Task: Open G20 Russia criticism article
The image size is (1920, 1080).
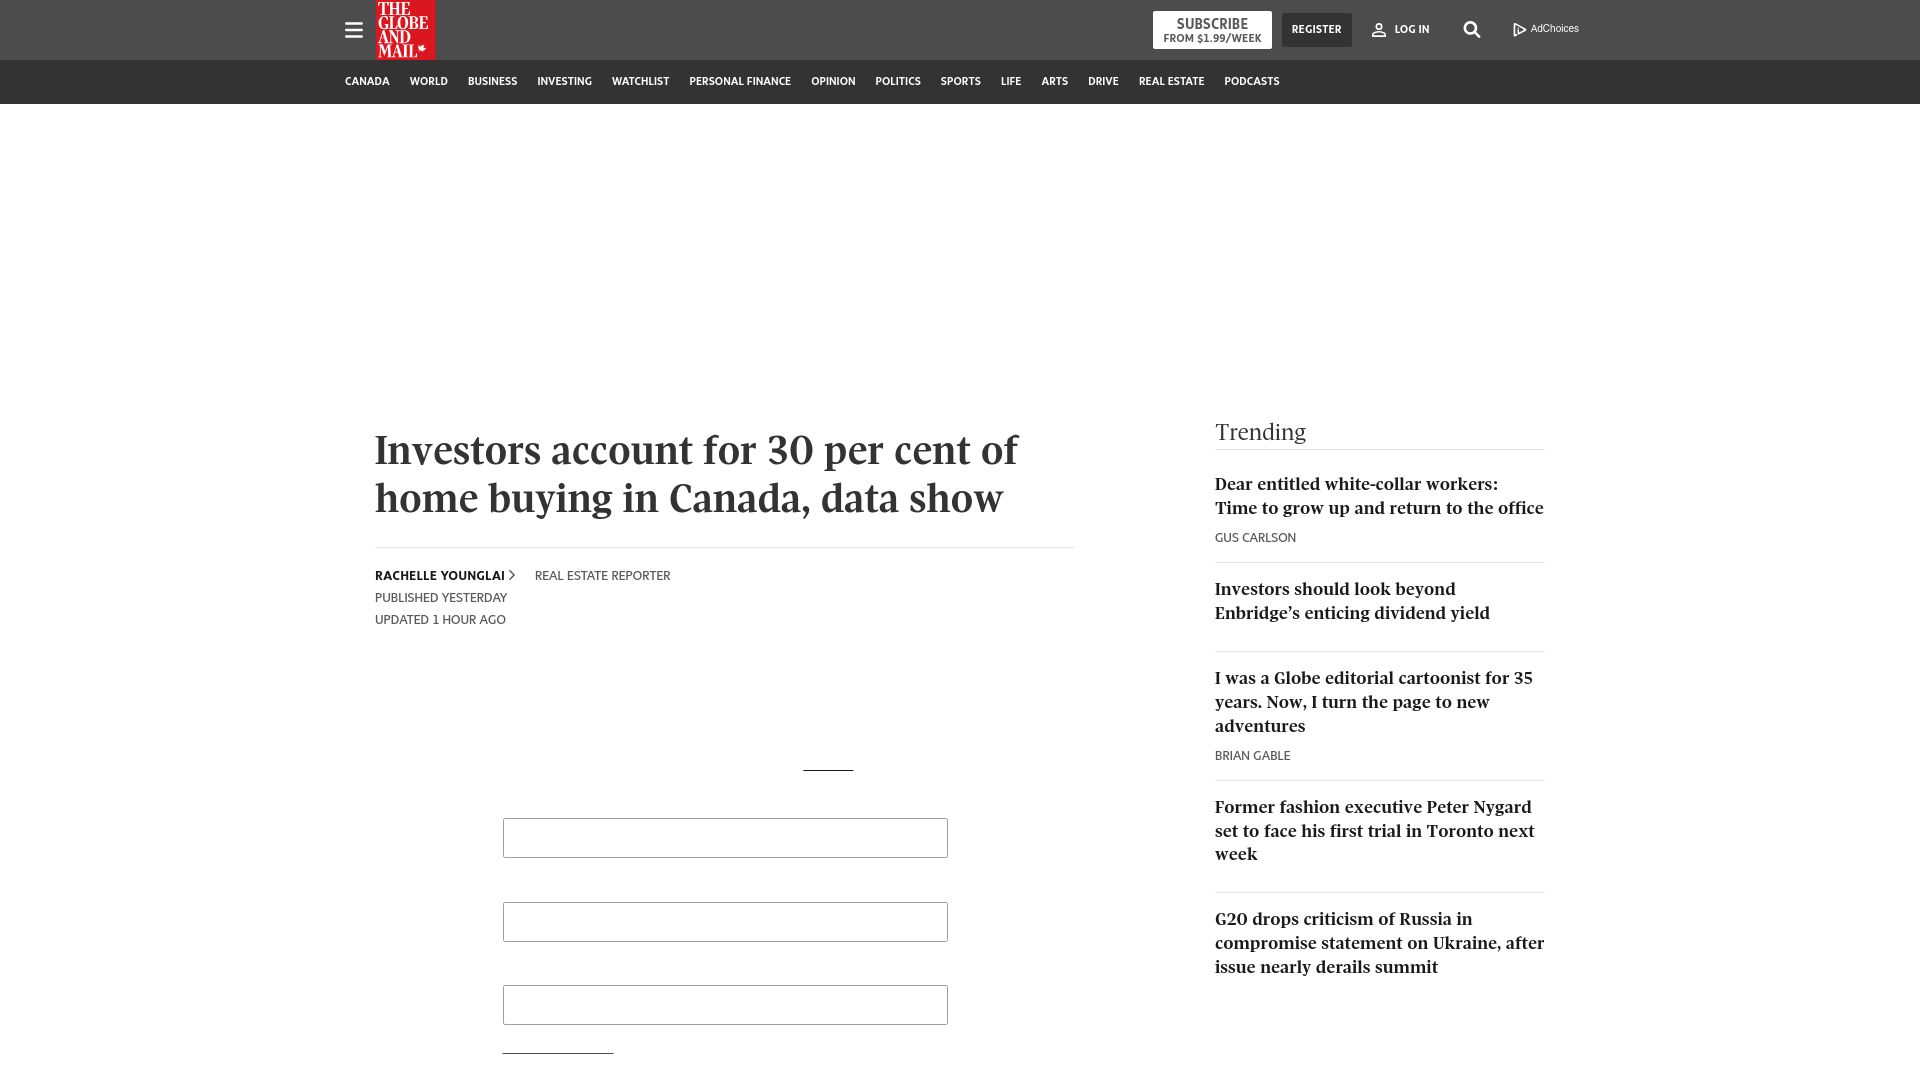Action: (x=1379, y=943)
